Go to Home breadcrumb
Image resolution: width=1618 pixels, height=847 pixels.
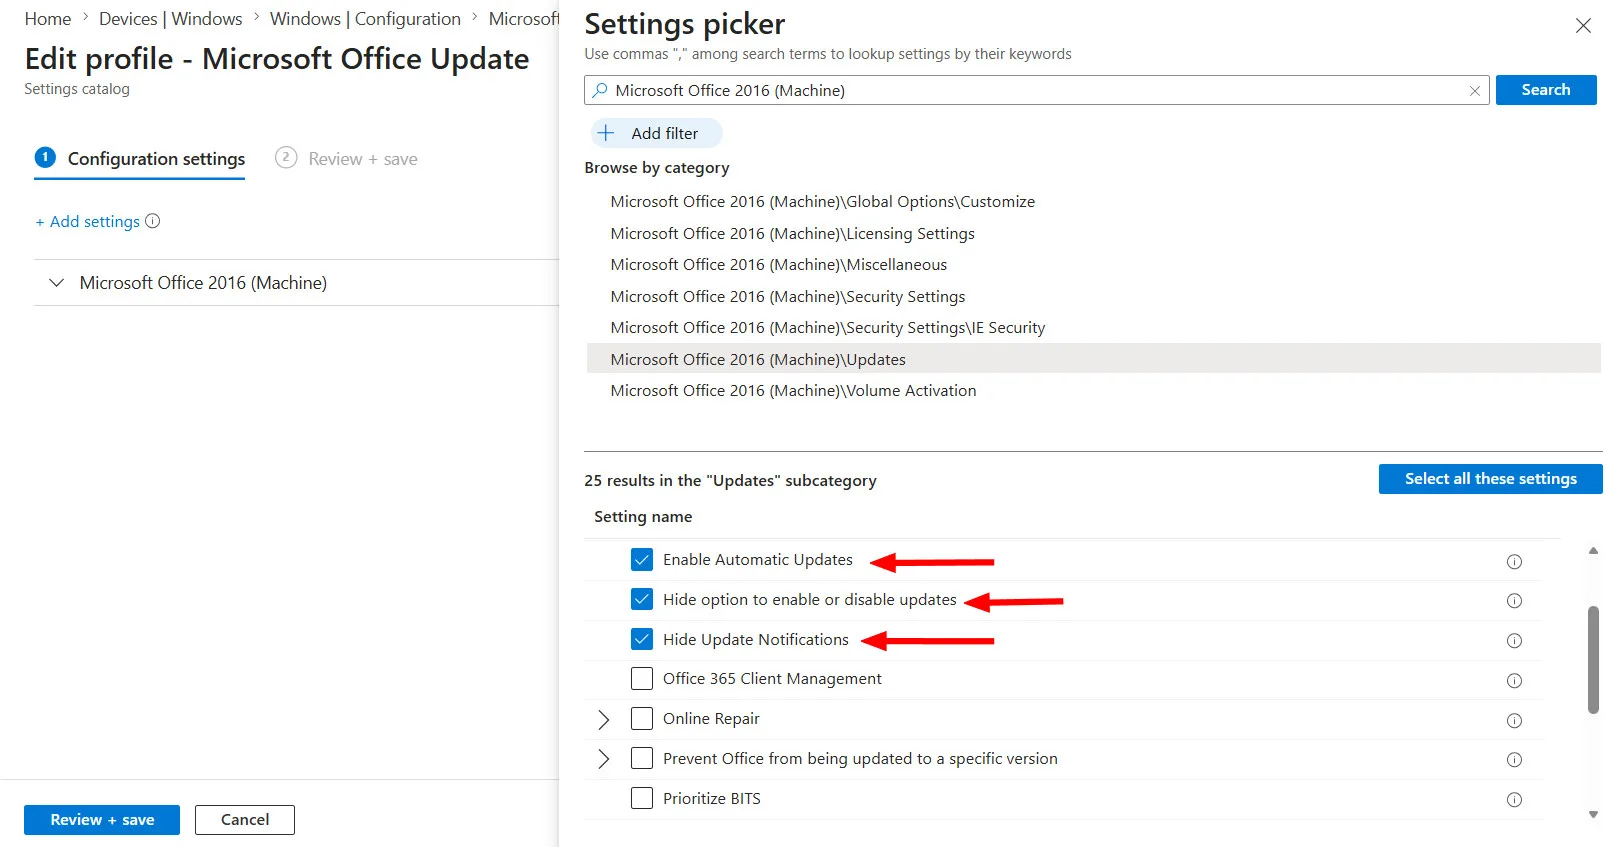pos(48,19)
